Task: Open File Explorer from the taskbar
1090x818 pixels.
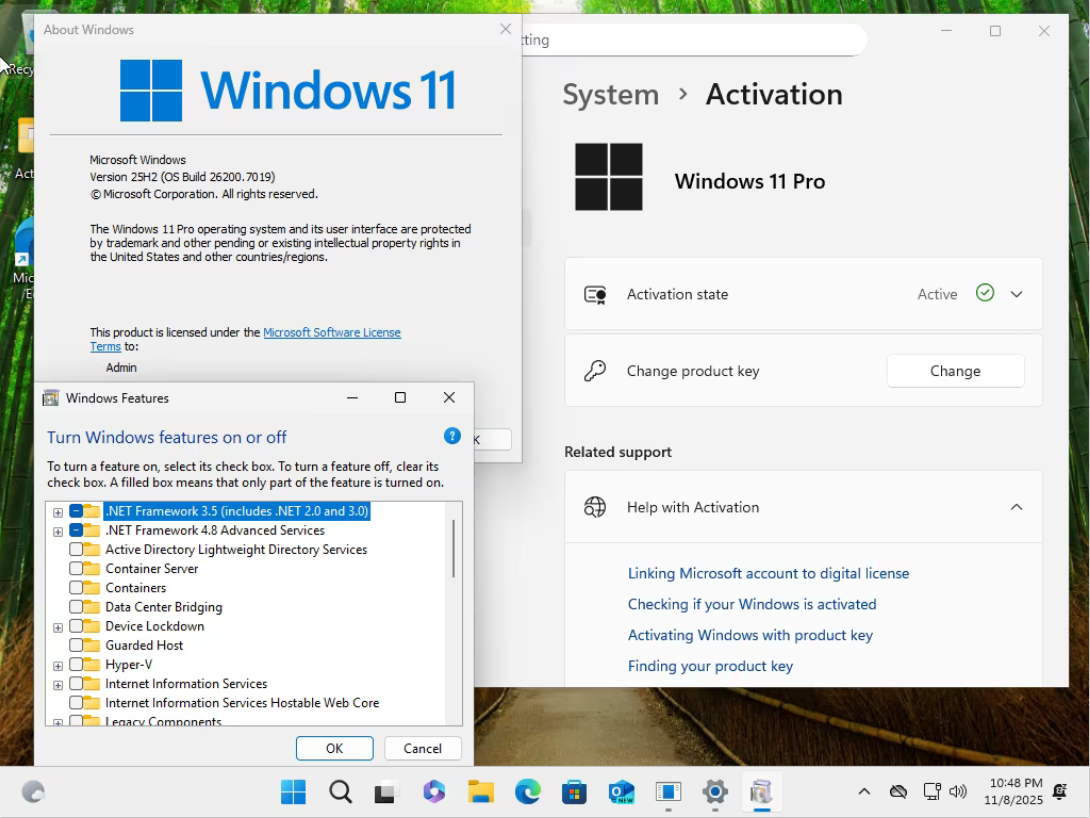Action: (x=481, y=793)
